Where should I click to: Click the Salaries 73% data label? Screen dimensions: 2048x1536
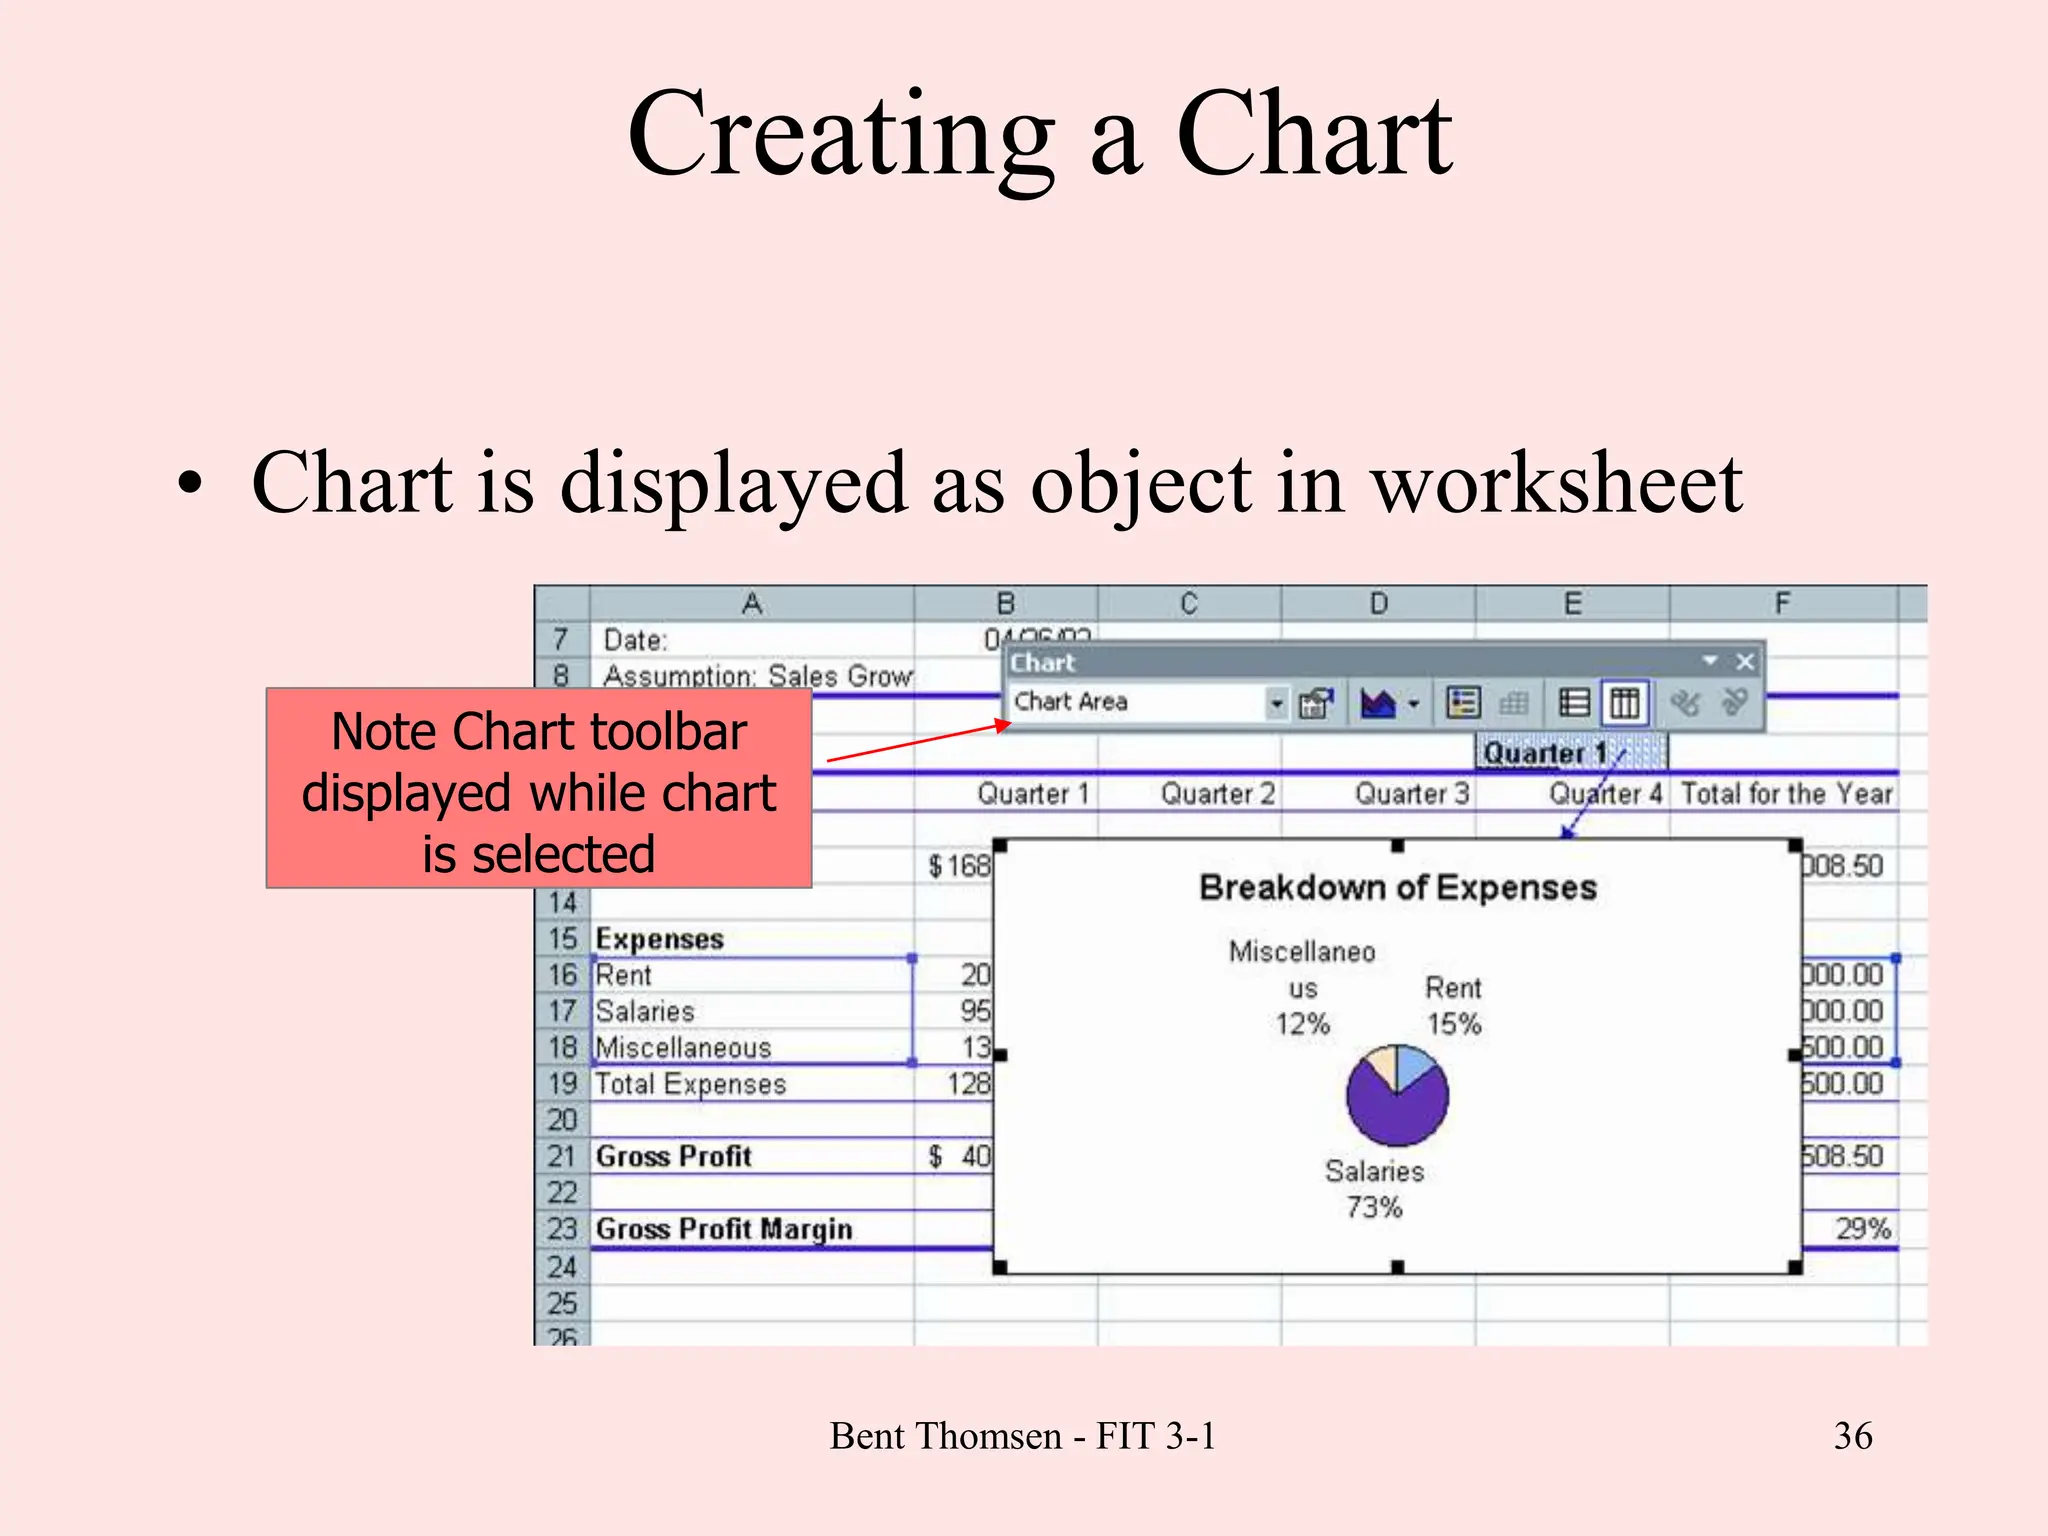1374,1189
